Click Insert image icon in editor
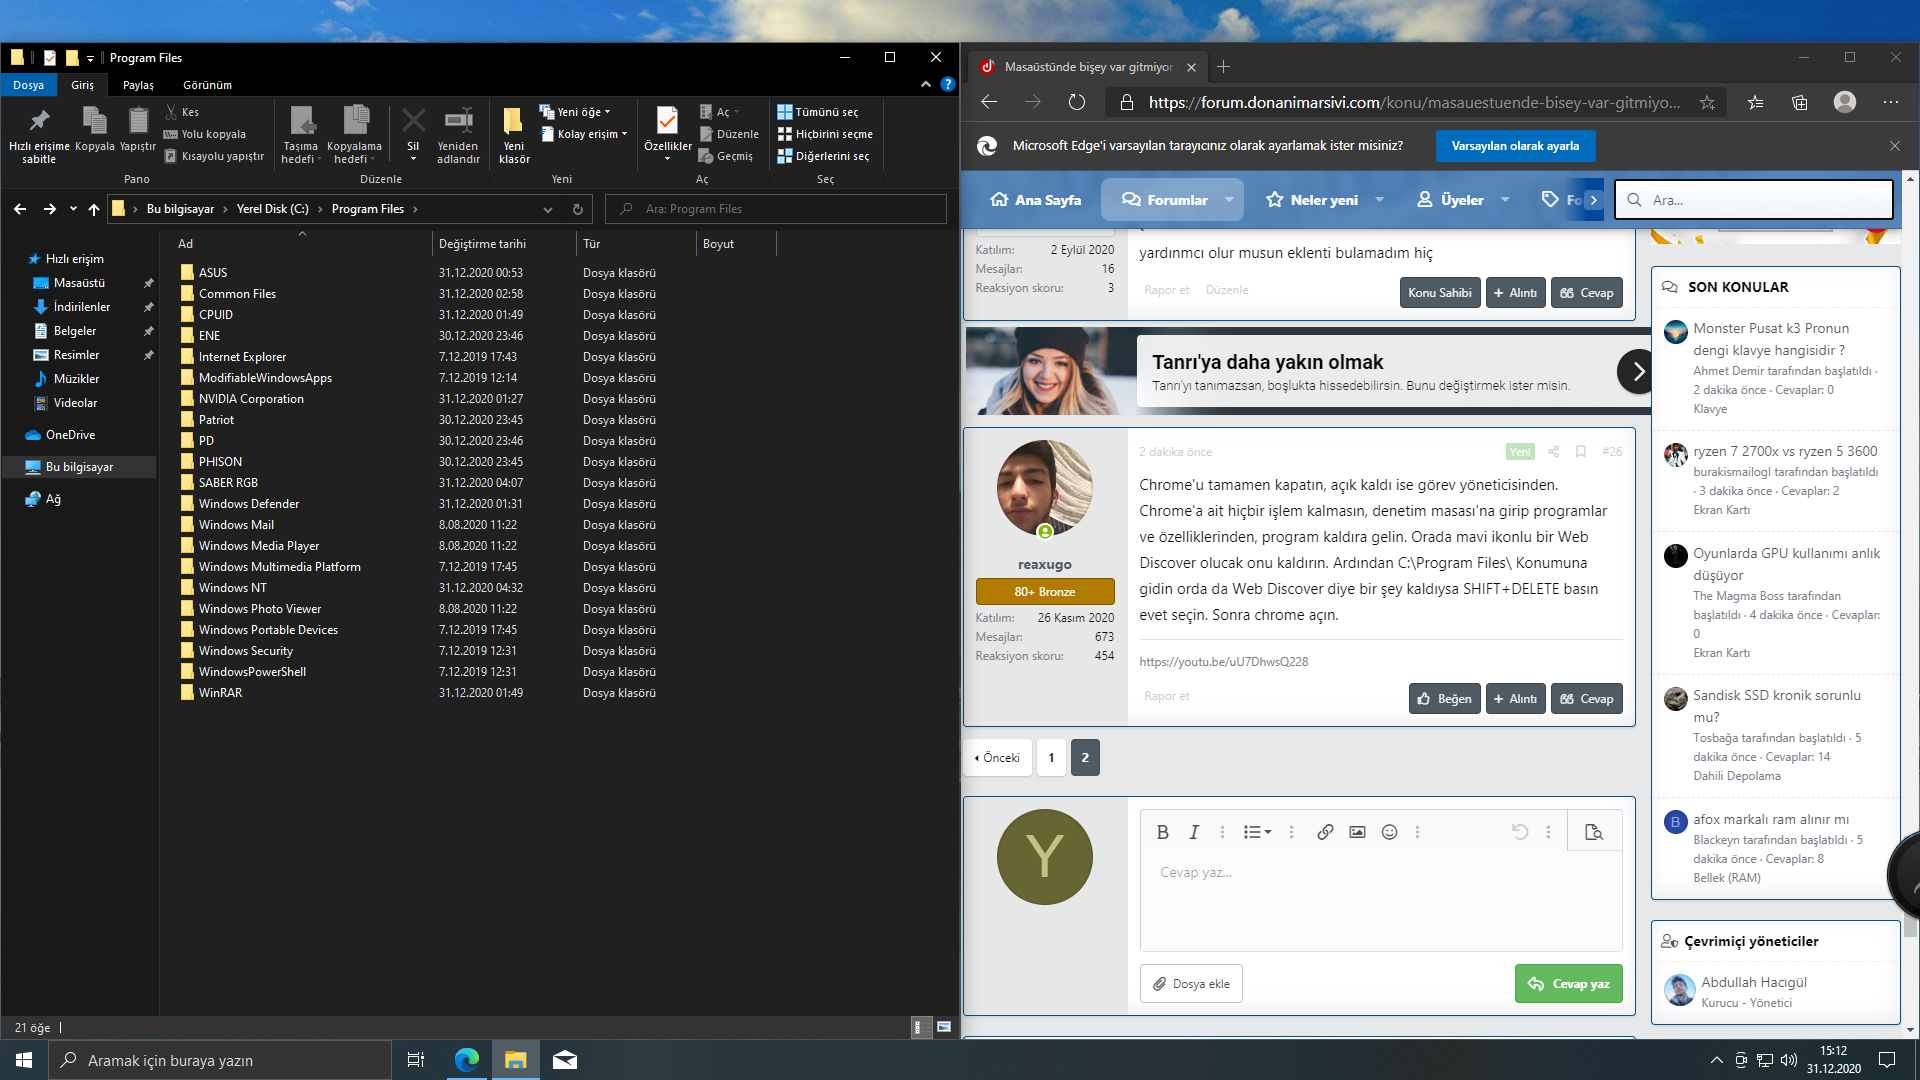Image resolution: width=1920 pixels, height=1080 pixels. click(x=1357, y=832)
